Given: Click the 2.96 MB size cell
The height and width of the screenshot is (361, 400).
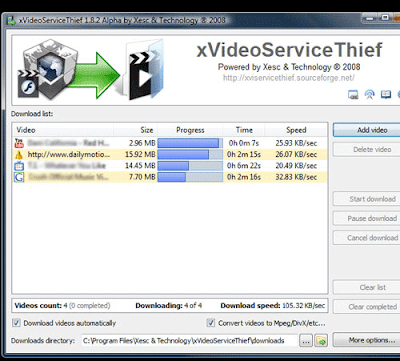Looking at the screenshot, I should pyautogui.click(x=142, y=143).
